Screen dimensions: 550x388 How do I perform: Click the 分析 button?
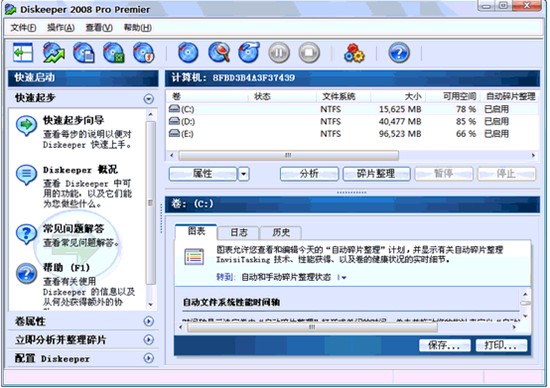tap(309, 174)
